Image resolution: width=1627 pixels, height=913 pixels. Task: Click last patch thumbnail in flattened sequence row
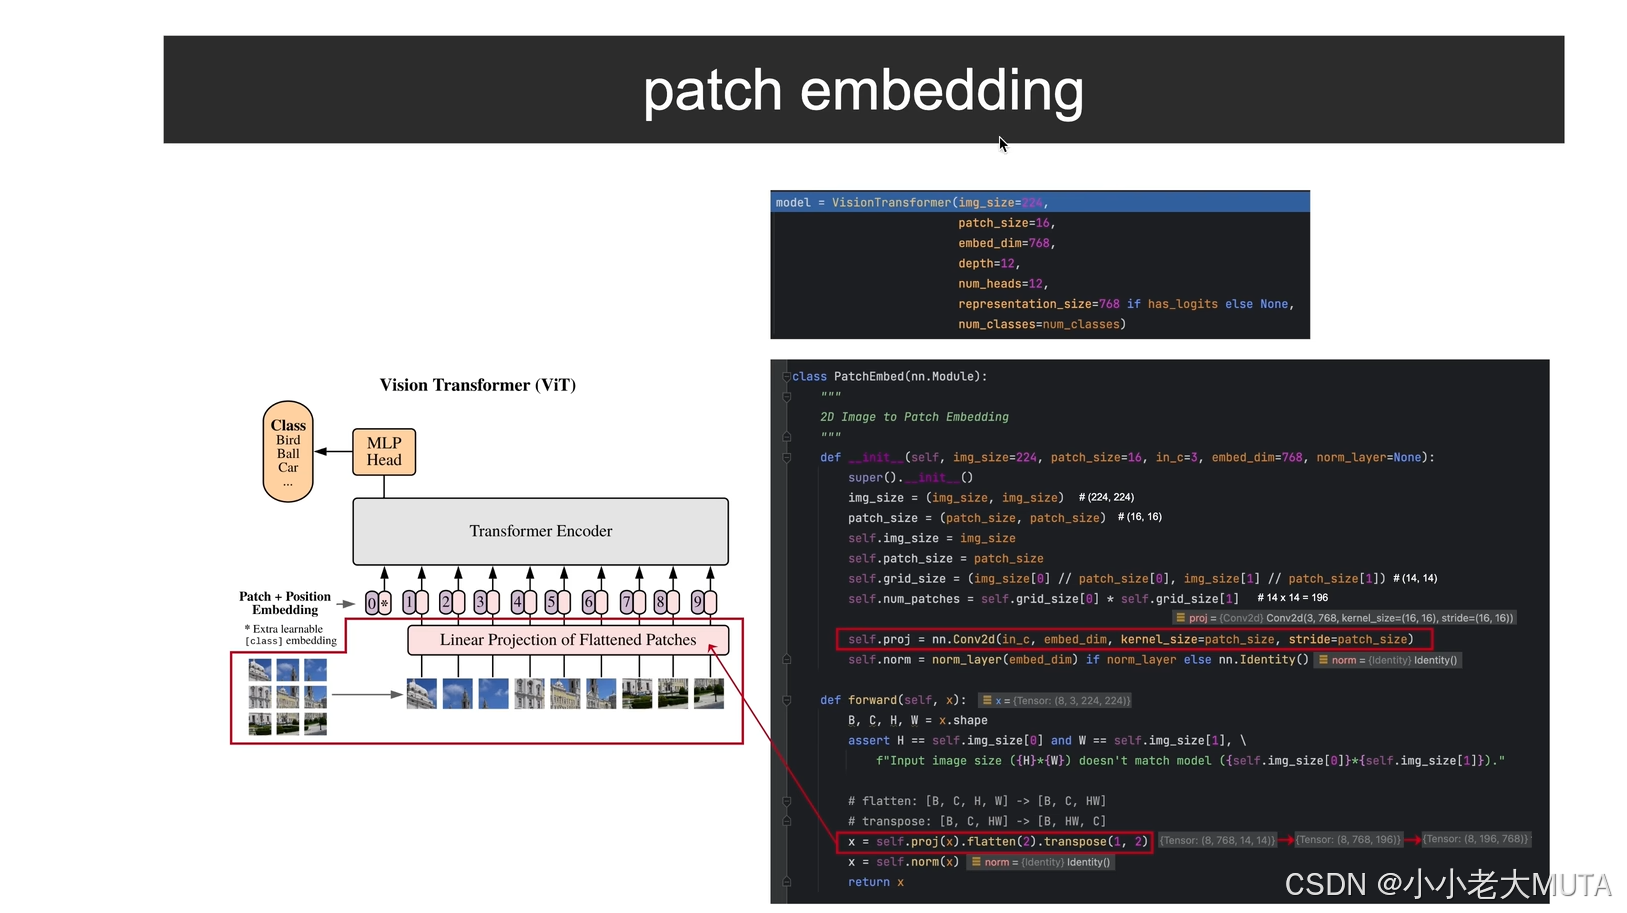[x=709, y=694]
